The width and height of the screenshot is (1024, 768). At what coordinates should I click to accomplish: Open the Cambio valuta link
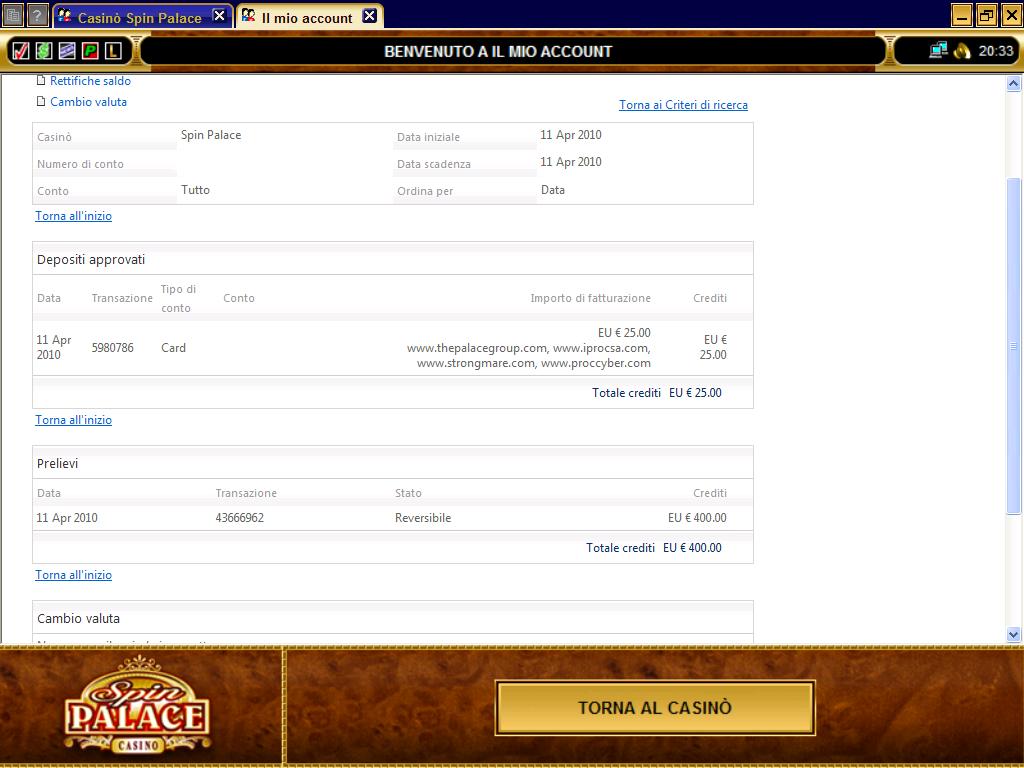(x=88, y=102)
